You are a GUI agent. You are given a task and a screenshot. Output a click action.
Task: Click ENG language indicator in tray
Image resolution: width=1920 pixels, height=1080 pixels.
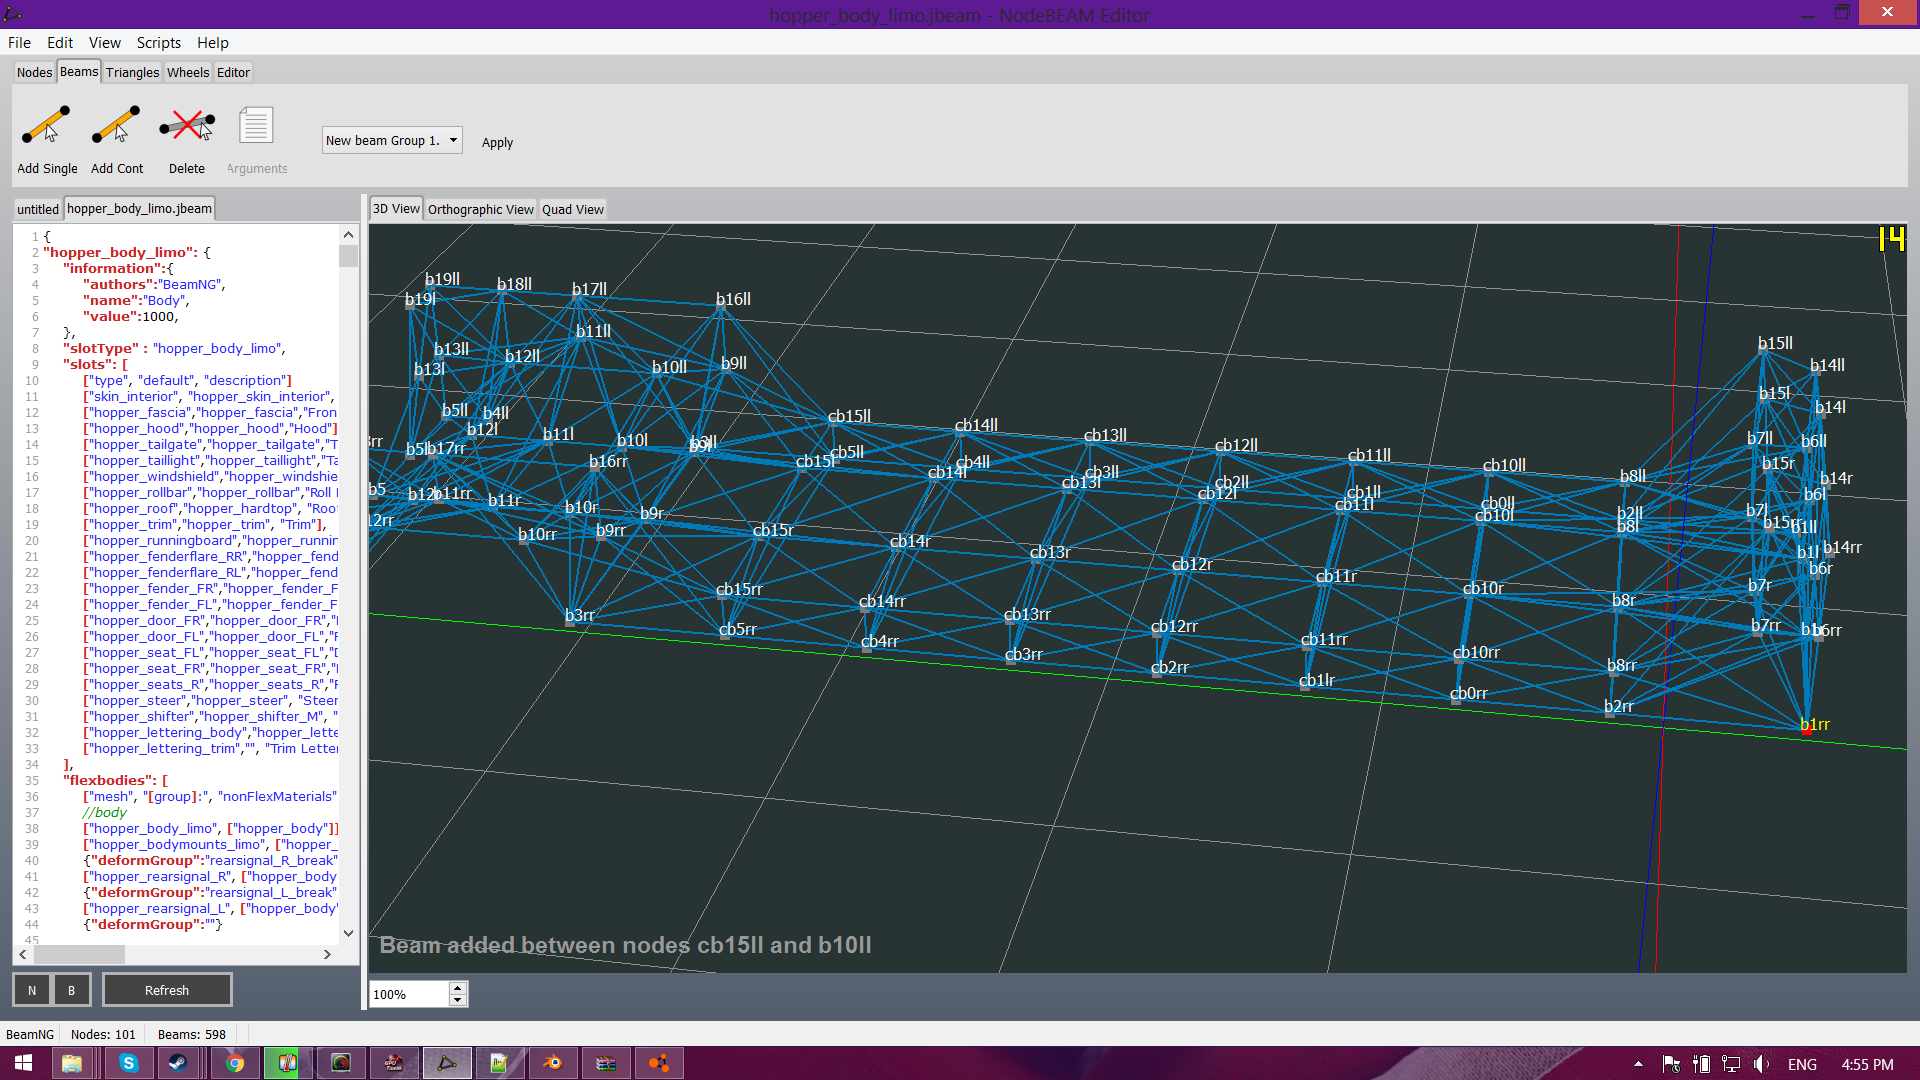click(x=1802, y=1064)
